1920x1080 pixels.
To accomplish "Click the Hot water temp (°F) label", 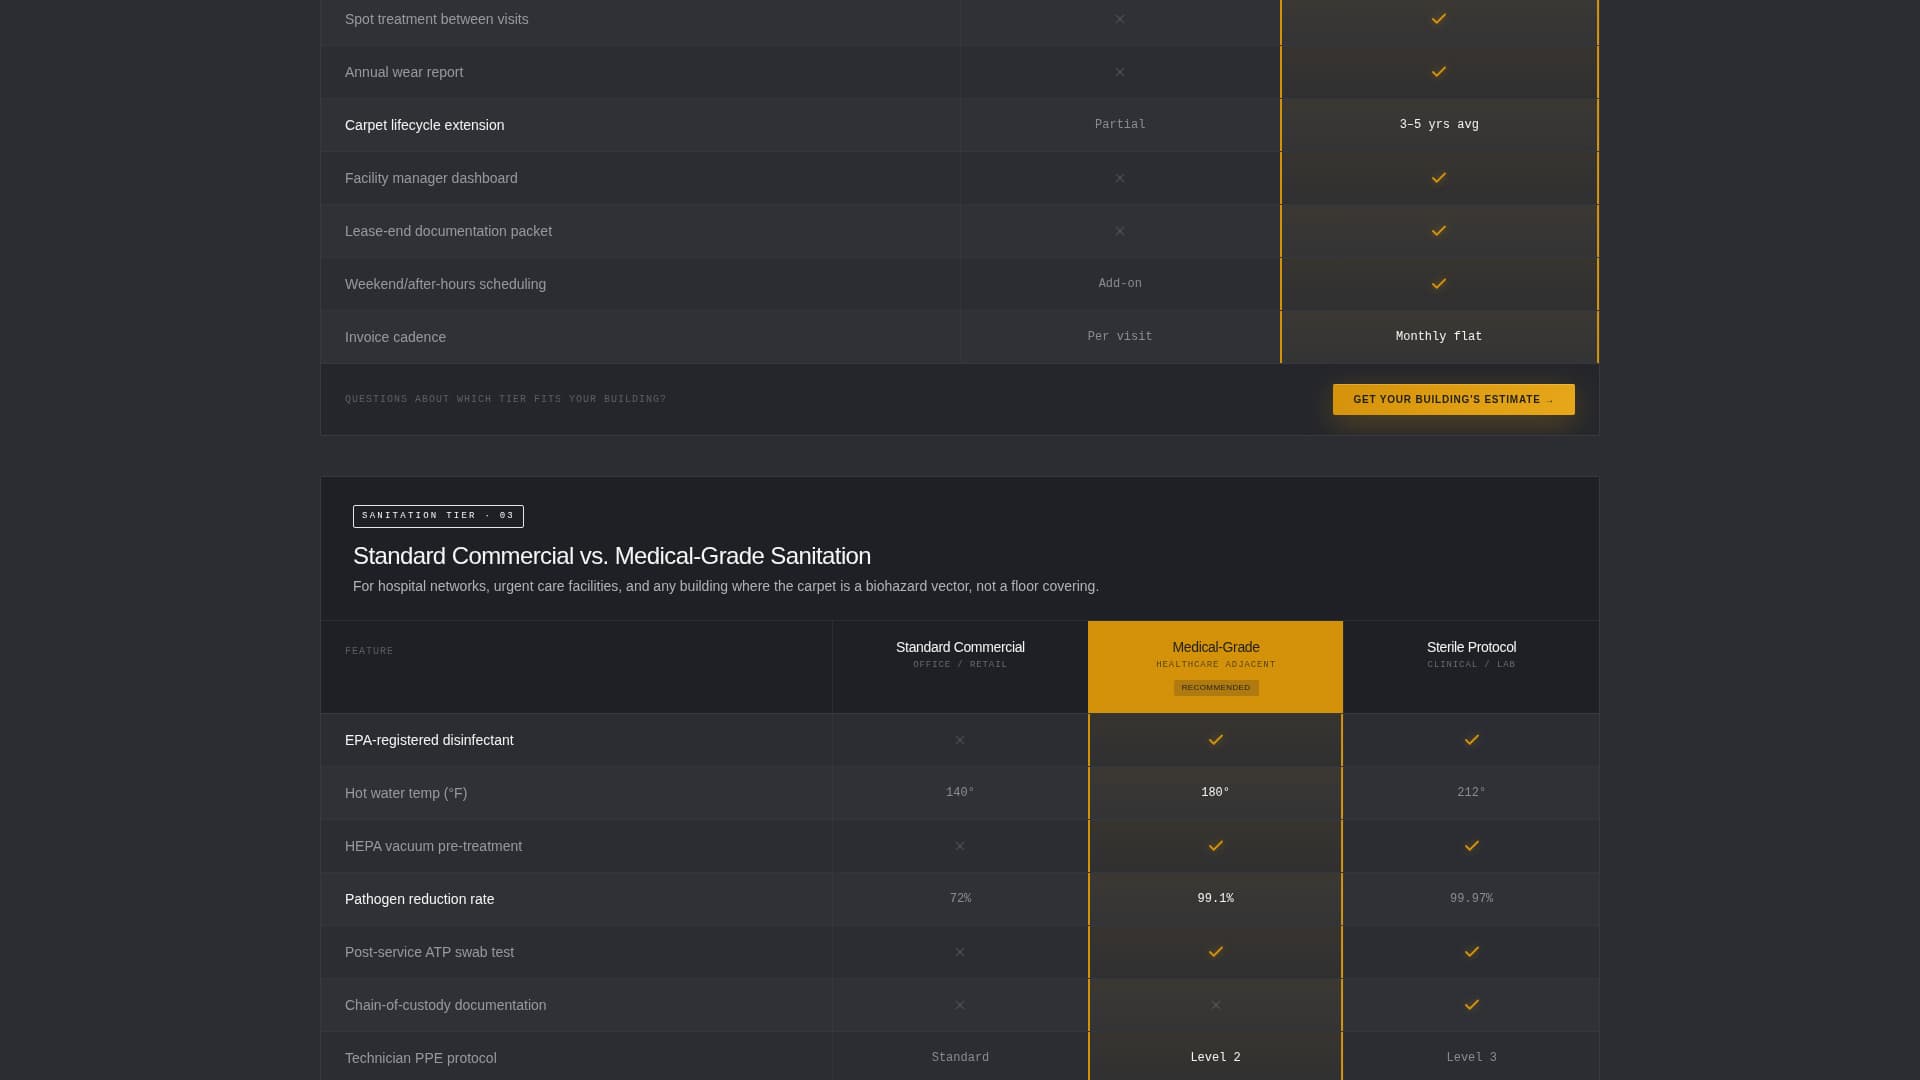I will (406, 793).
